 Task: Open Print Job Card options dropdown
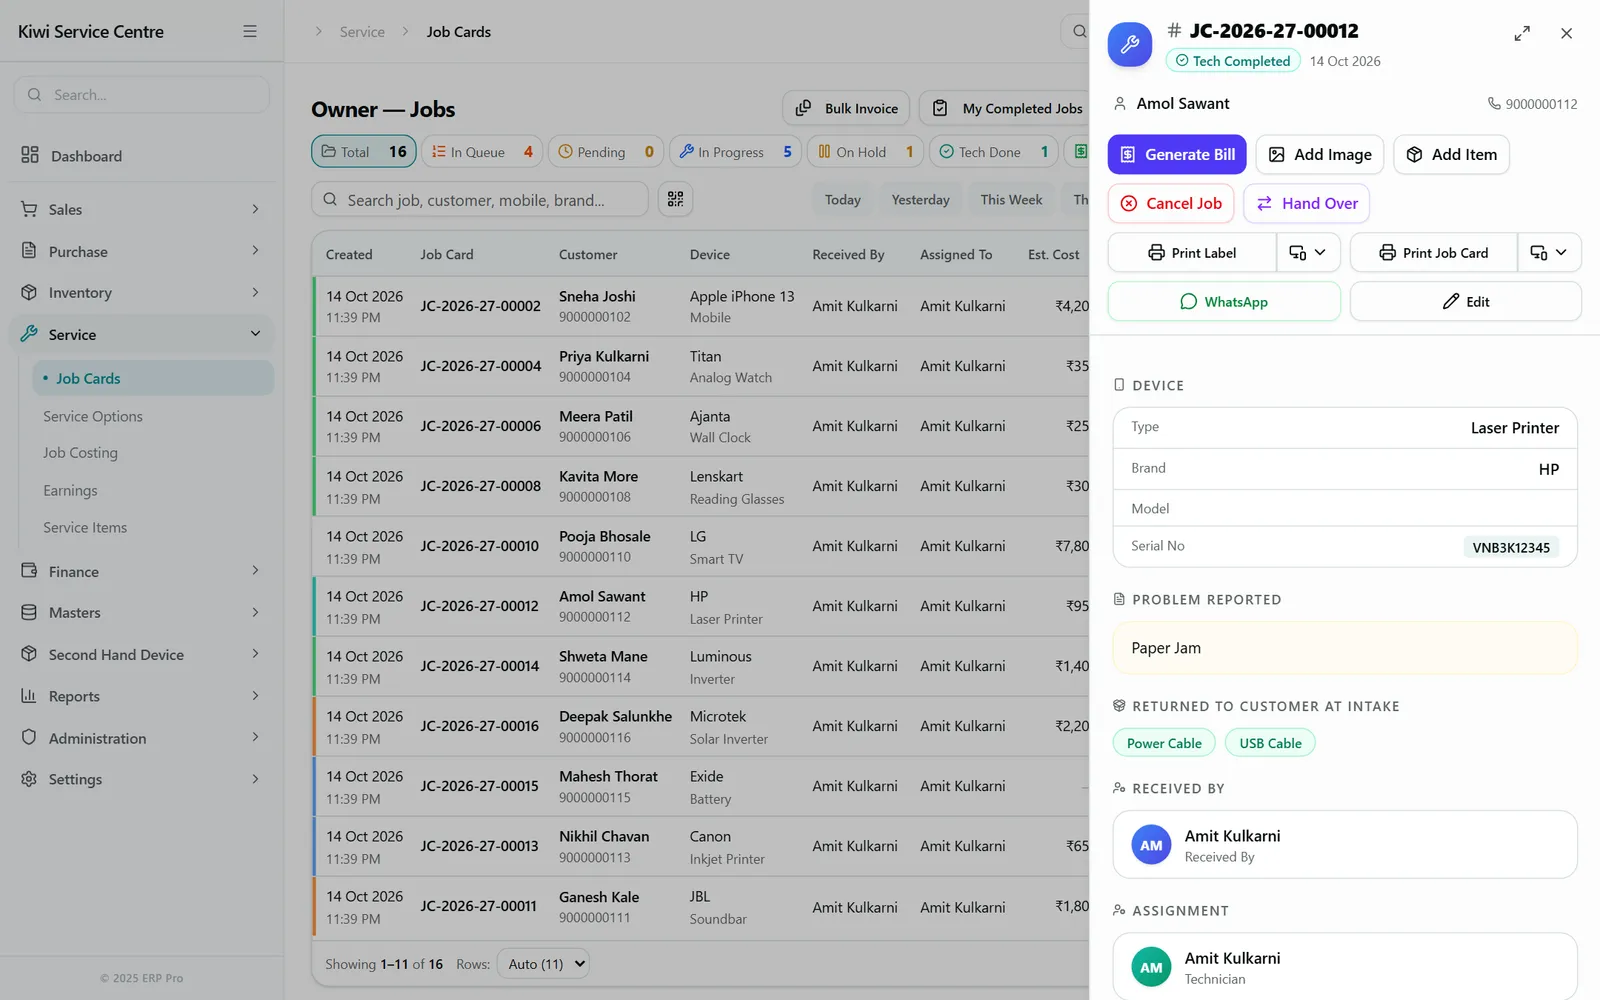pos(1549,253)
